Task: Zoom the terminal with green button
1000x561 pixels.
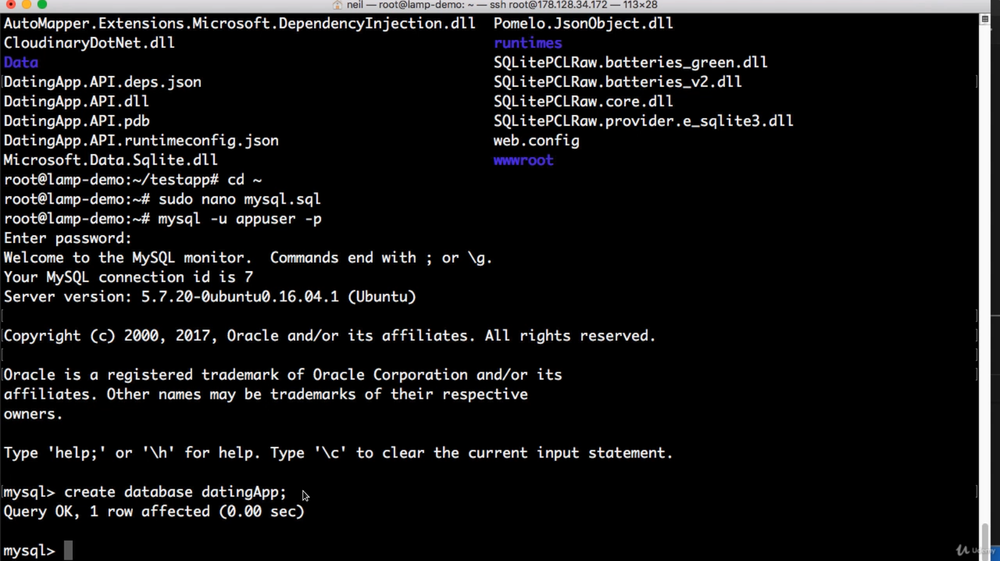Action: (42, 5)
